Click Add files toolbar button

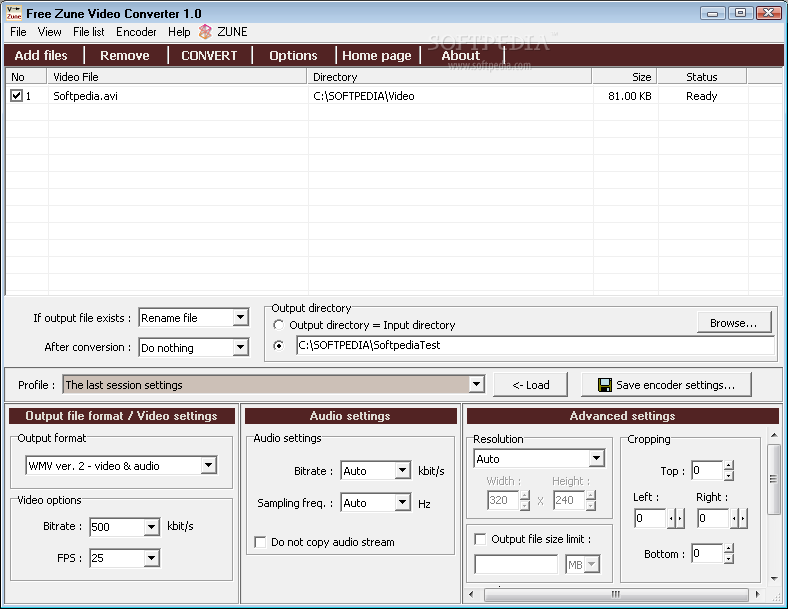point(41,55)
